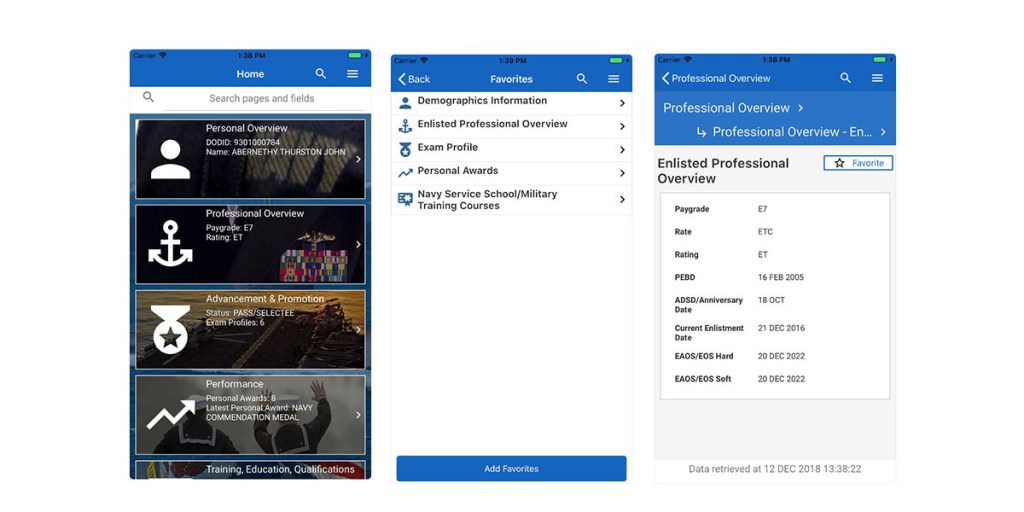Tap the Advancement & Promotion medal icon
This screenshot has width=1024, height=512.
[170, 329]
